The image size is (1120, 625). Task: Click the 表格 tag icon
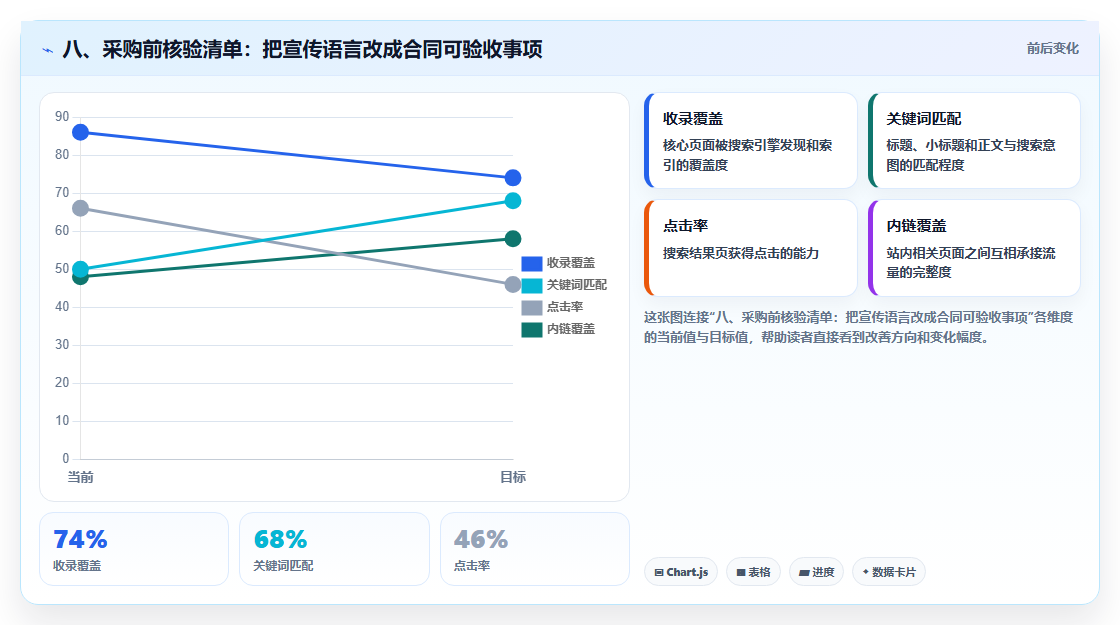pos(741,573)
